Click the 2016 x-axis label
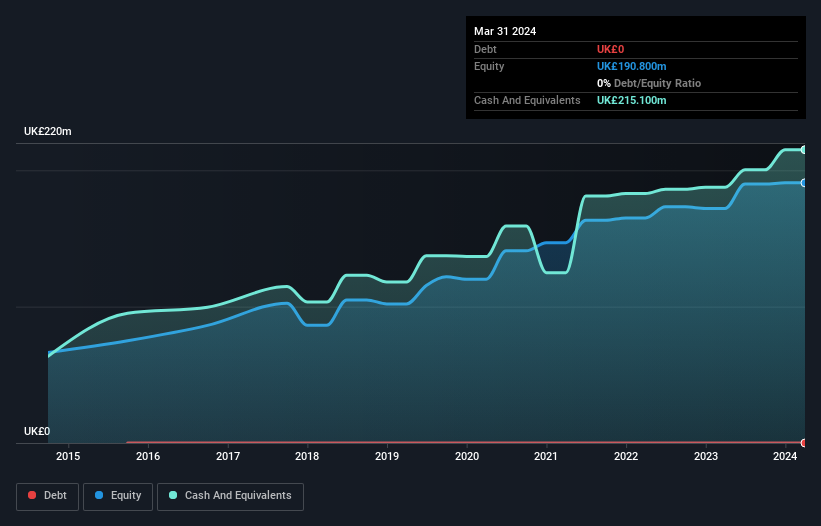The width and height of the screenshot is (821, 526). point(148,456)
